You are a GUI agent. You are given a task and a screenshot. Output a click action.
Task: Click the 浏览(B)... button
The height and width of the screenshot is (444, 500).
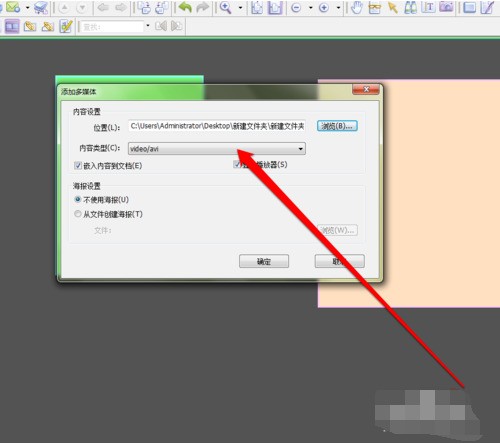pos(337,126)
